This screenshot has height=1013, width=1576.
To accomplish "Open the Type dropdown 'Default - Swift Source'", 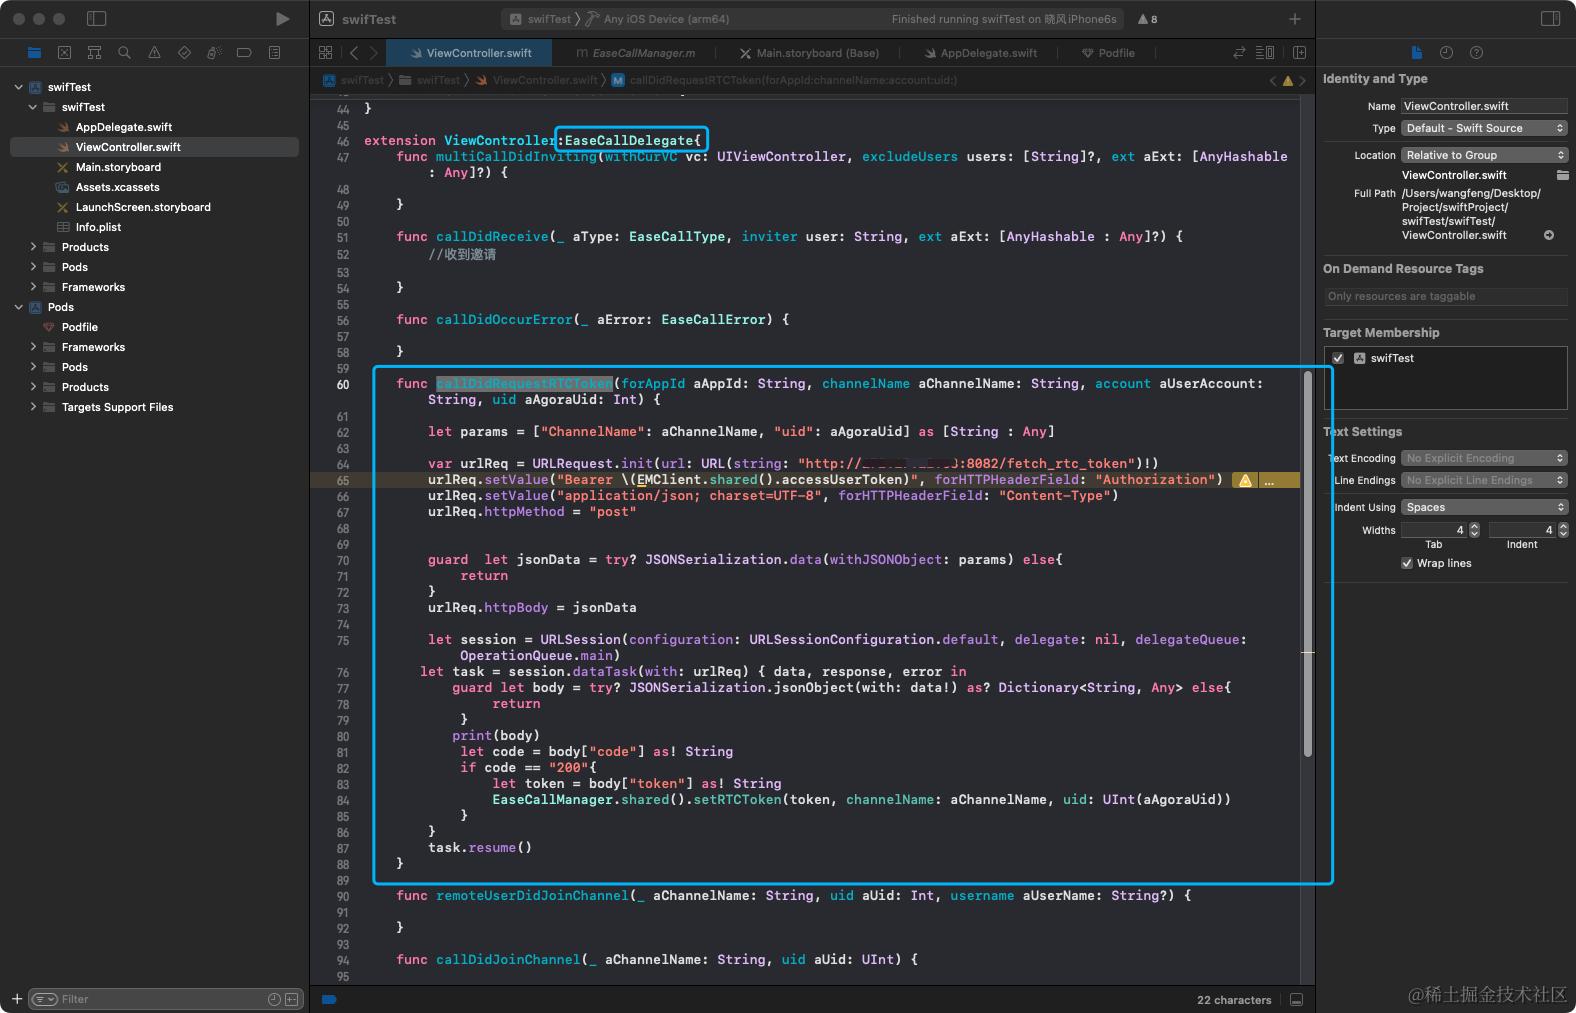I will point(1484,128).
